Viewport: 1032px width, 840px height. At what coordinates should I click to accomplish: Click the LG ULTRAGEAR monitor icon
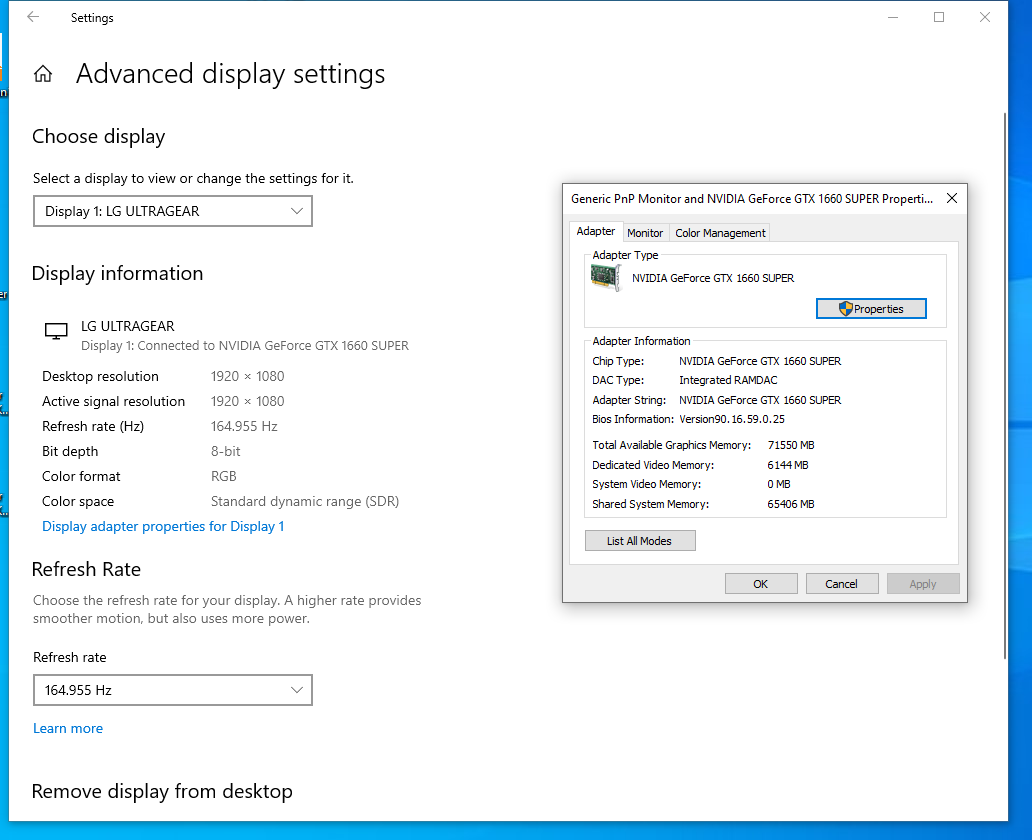tap(56, 331)
